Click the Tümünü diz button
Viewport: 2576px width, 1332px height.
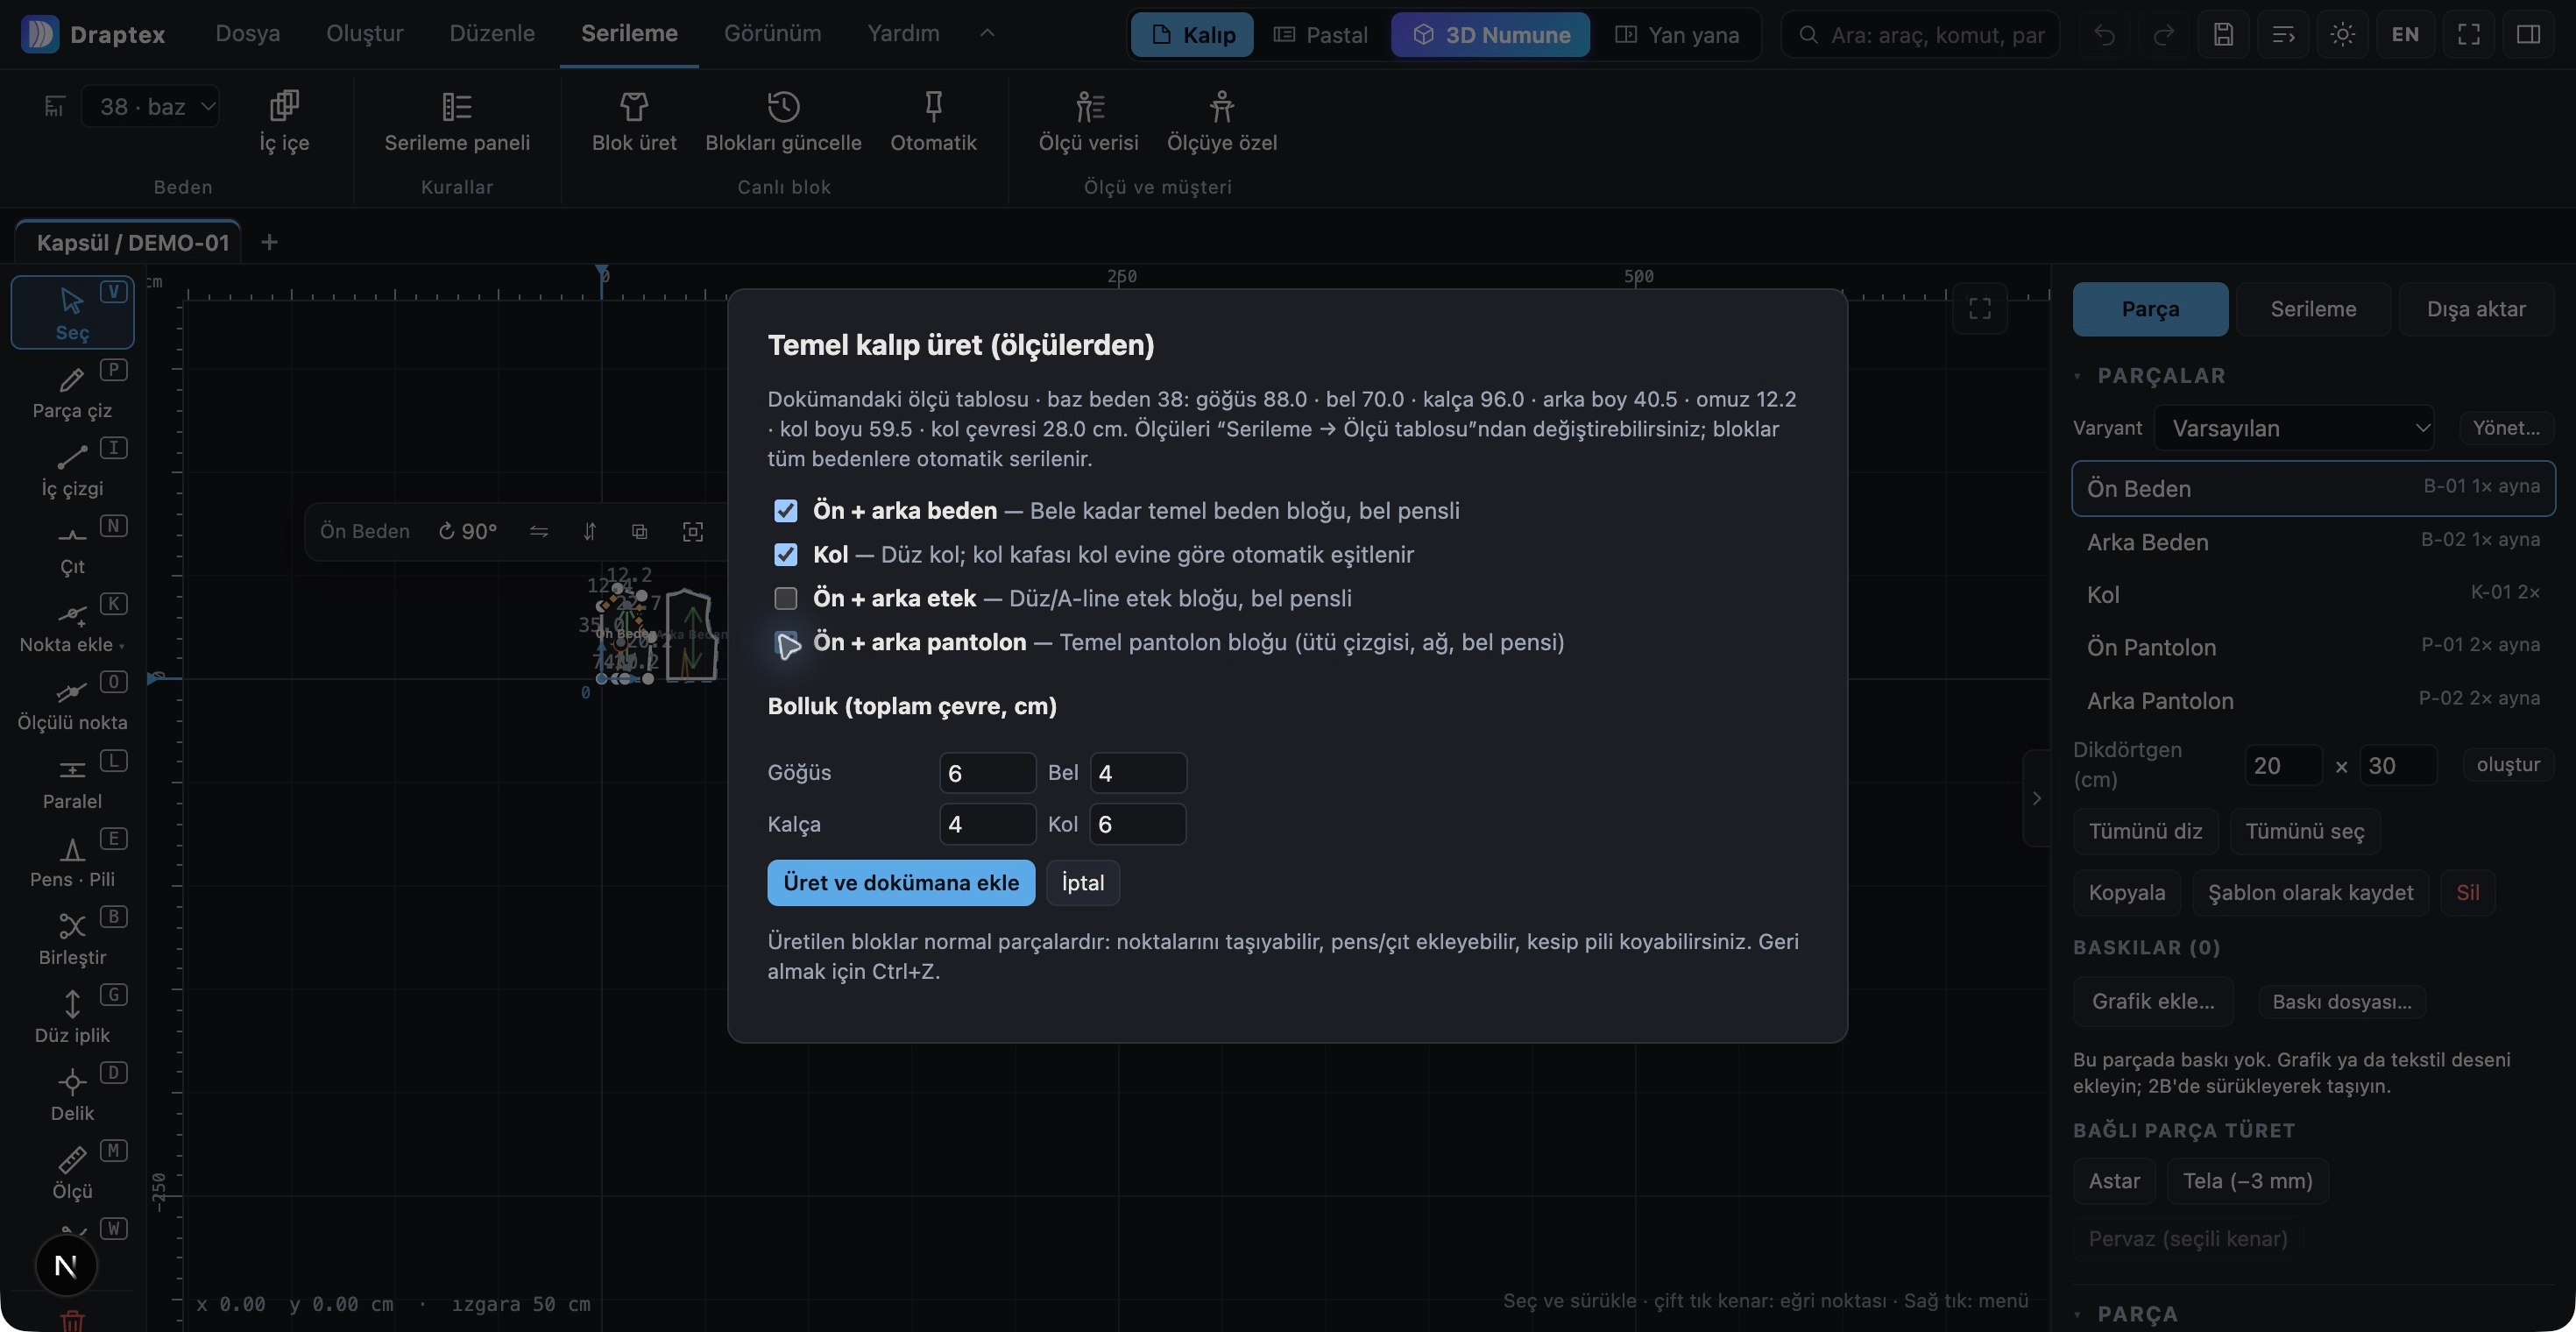pyautogui.click(x=2144, y=831)
